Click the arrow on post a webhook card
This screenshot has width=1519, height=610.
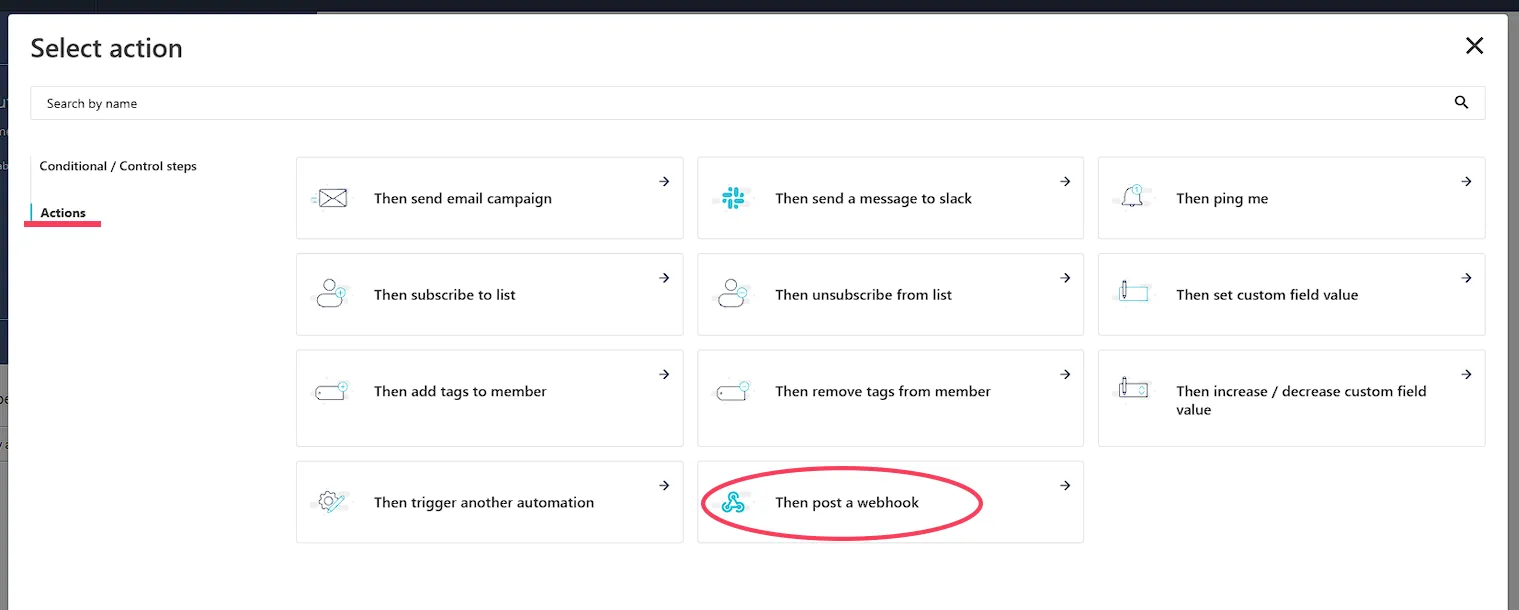(x=1065, y=485)
